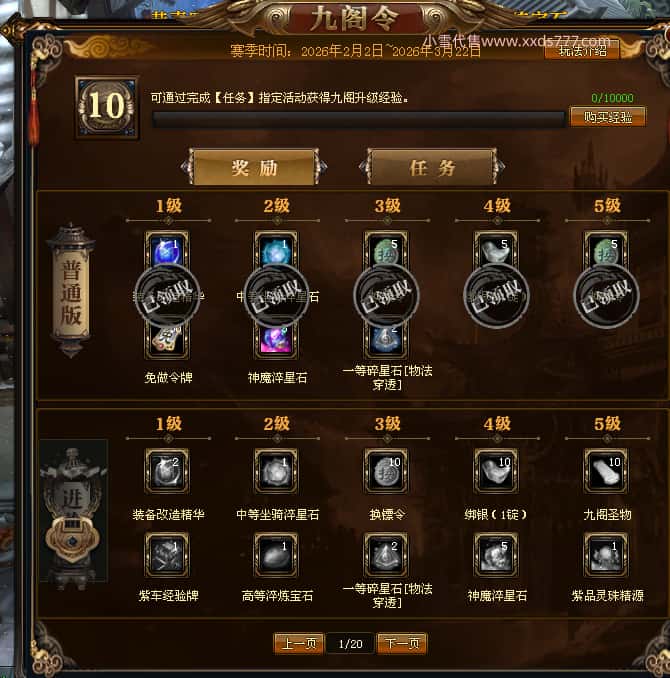This screenshot has width=670, height=678.
Task: Click the 购买经验 button
Action: click(608, 117)
